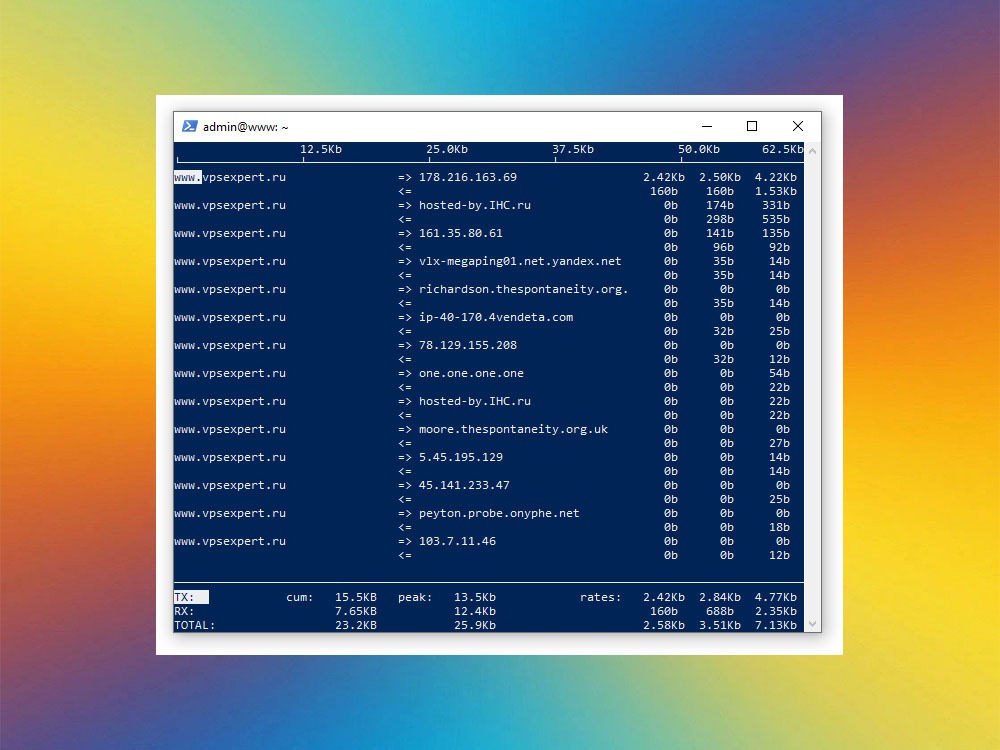The height and width of the screenshot is (750, 1000).
Task: Click the 25.0Kb scale label
Action: [446, 148]
